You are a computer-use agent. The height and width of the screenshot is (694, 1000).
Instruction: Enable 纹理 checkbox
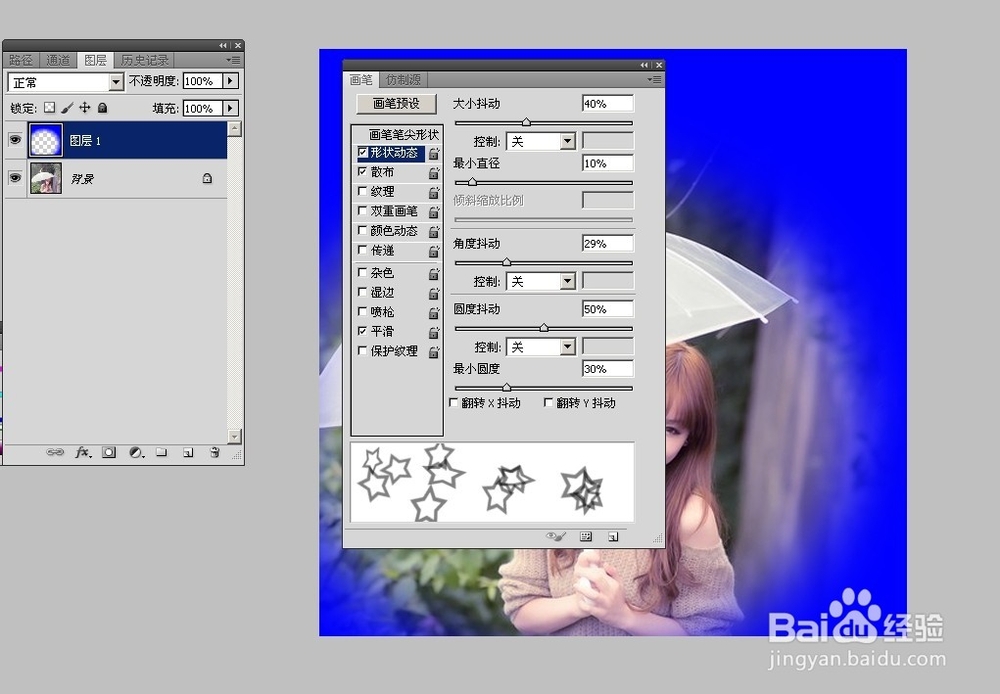tap(362, 191)
